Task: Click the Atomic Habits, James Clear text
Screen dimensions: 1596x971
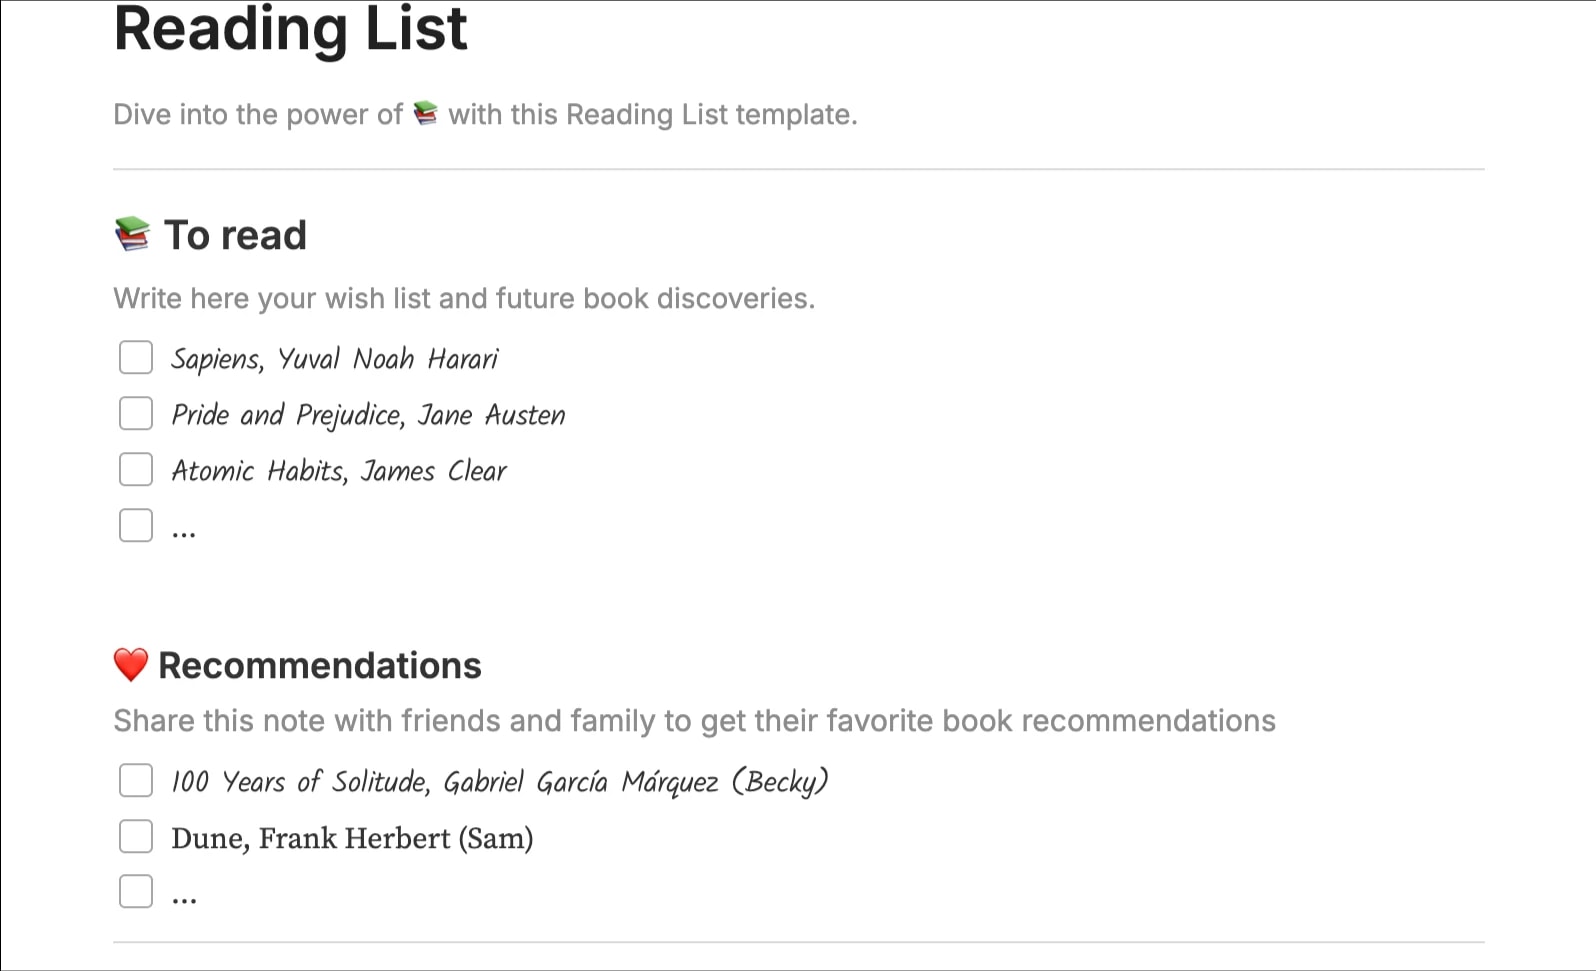Action: [x=339, y=471]
